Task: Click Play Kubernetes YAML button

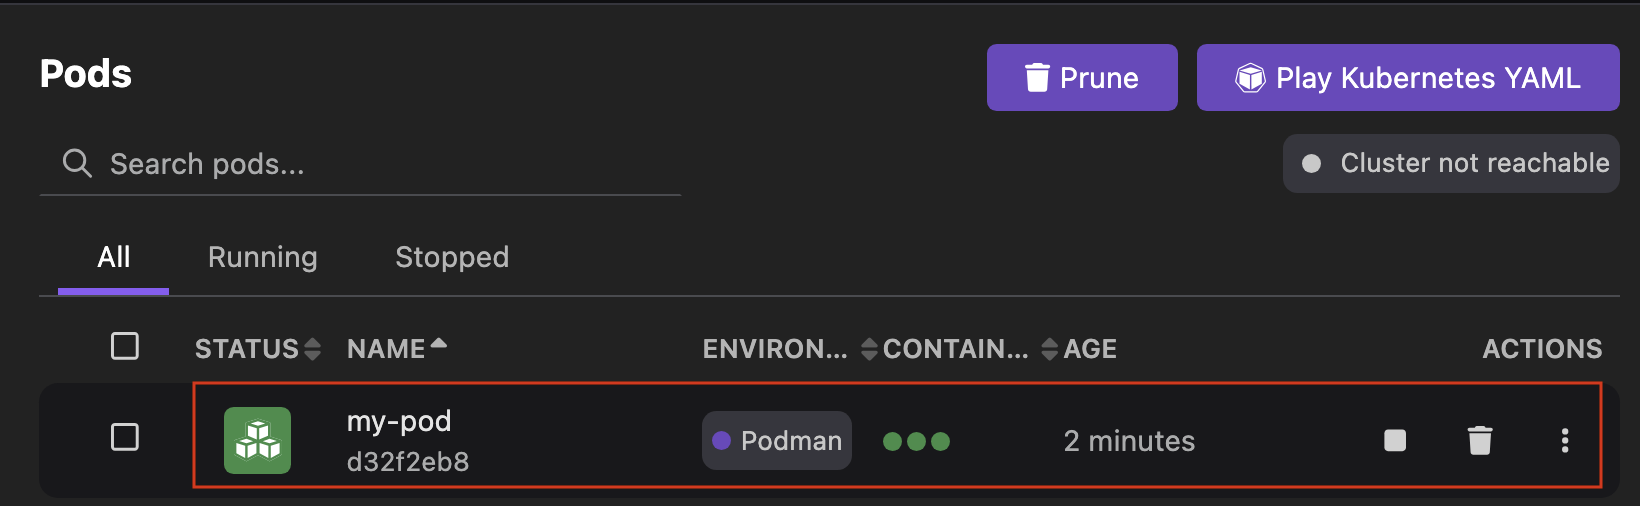Action: (x=1408, y=78)
